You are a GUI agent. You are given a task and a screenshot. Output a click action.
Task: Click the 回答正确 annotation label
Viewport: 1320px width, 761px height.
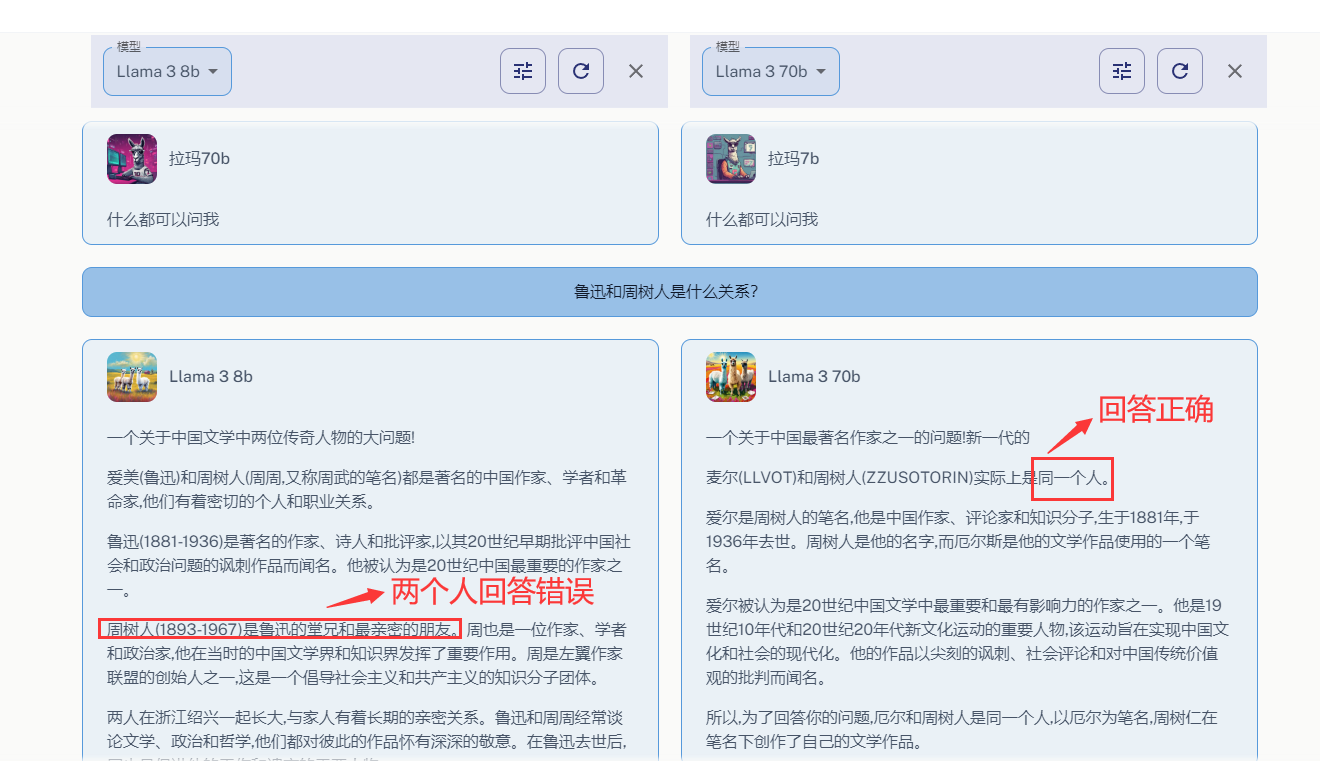coord(1155,410)
